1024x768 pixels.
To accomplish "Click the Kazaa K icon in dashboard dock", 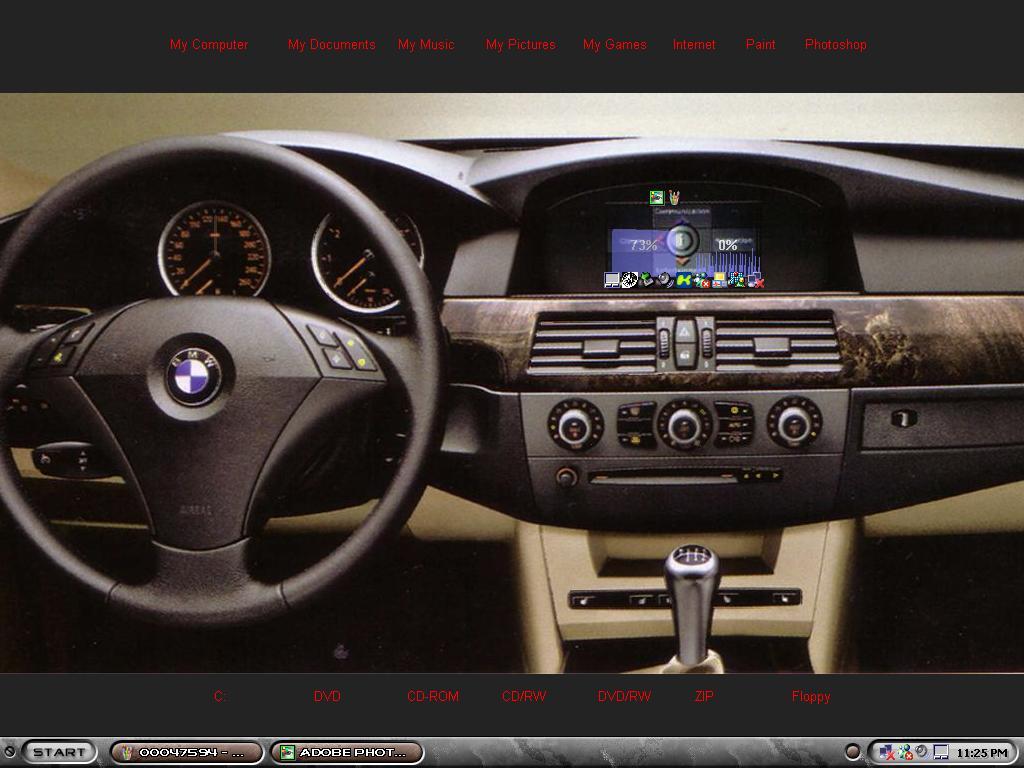I will coord(684,280).
